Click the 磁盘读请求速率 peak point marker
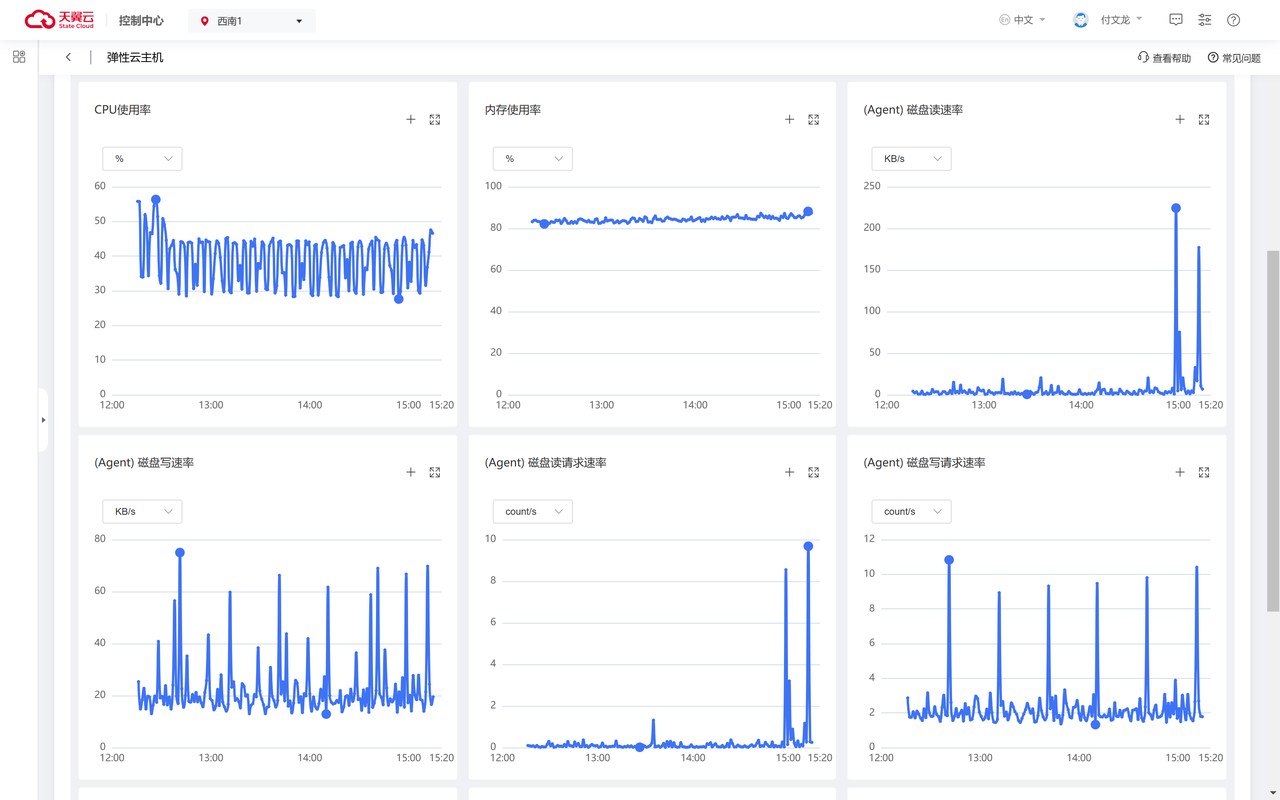This screenshot has height=800, width=1280. click(x=808, y=546)
